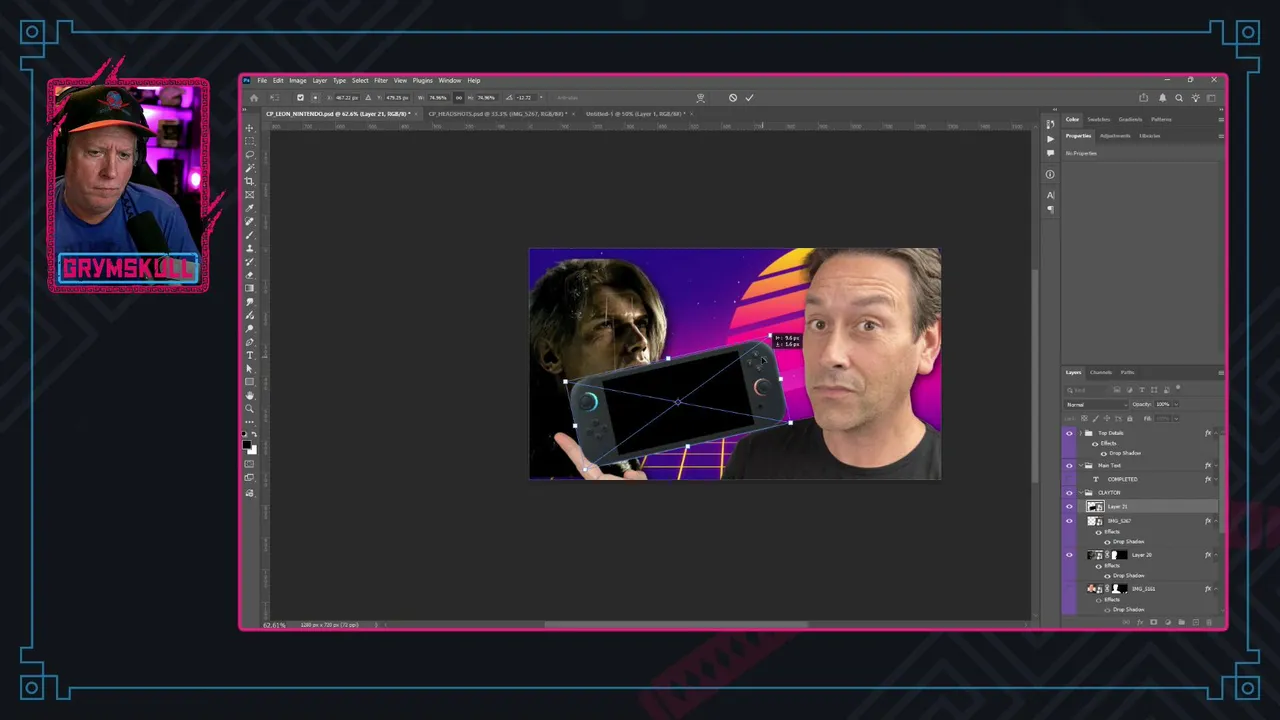Click the Search magnifier icon
1280x720 pixels.
(1179, 98)
